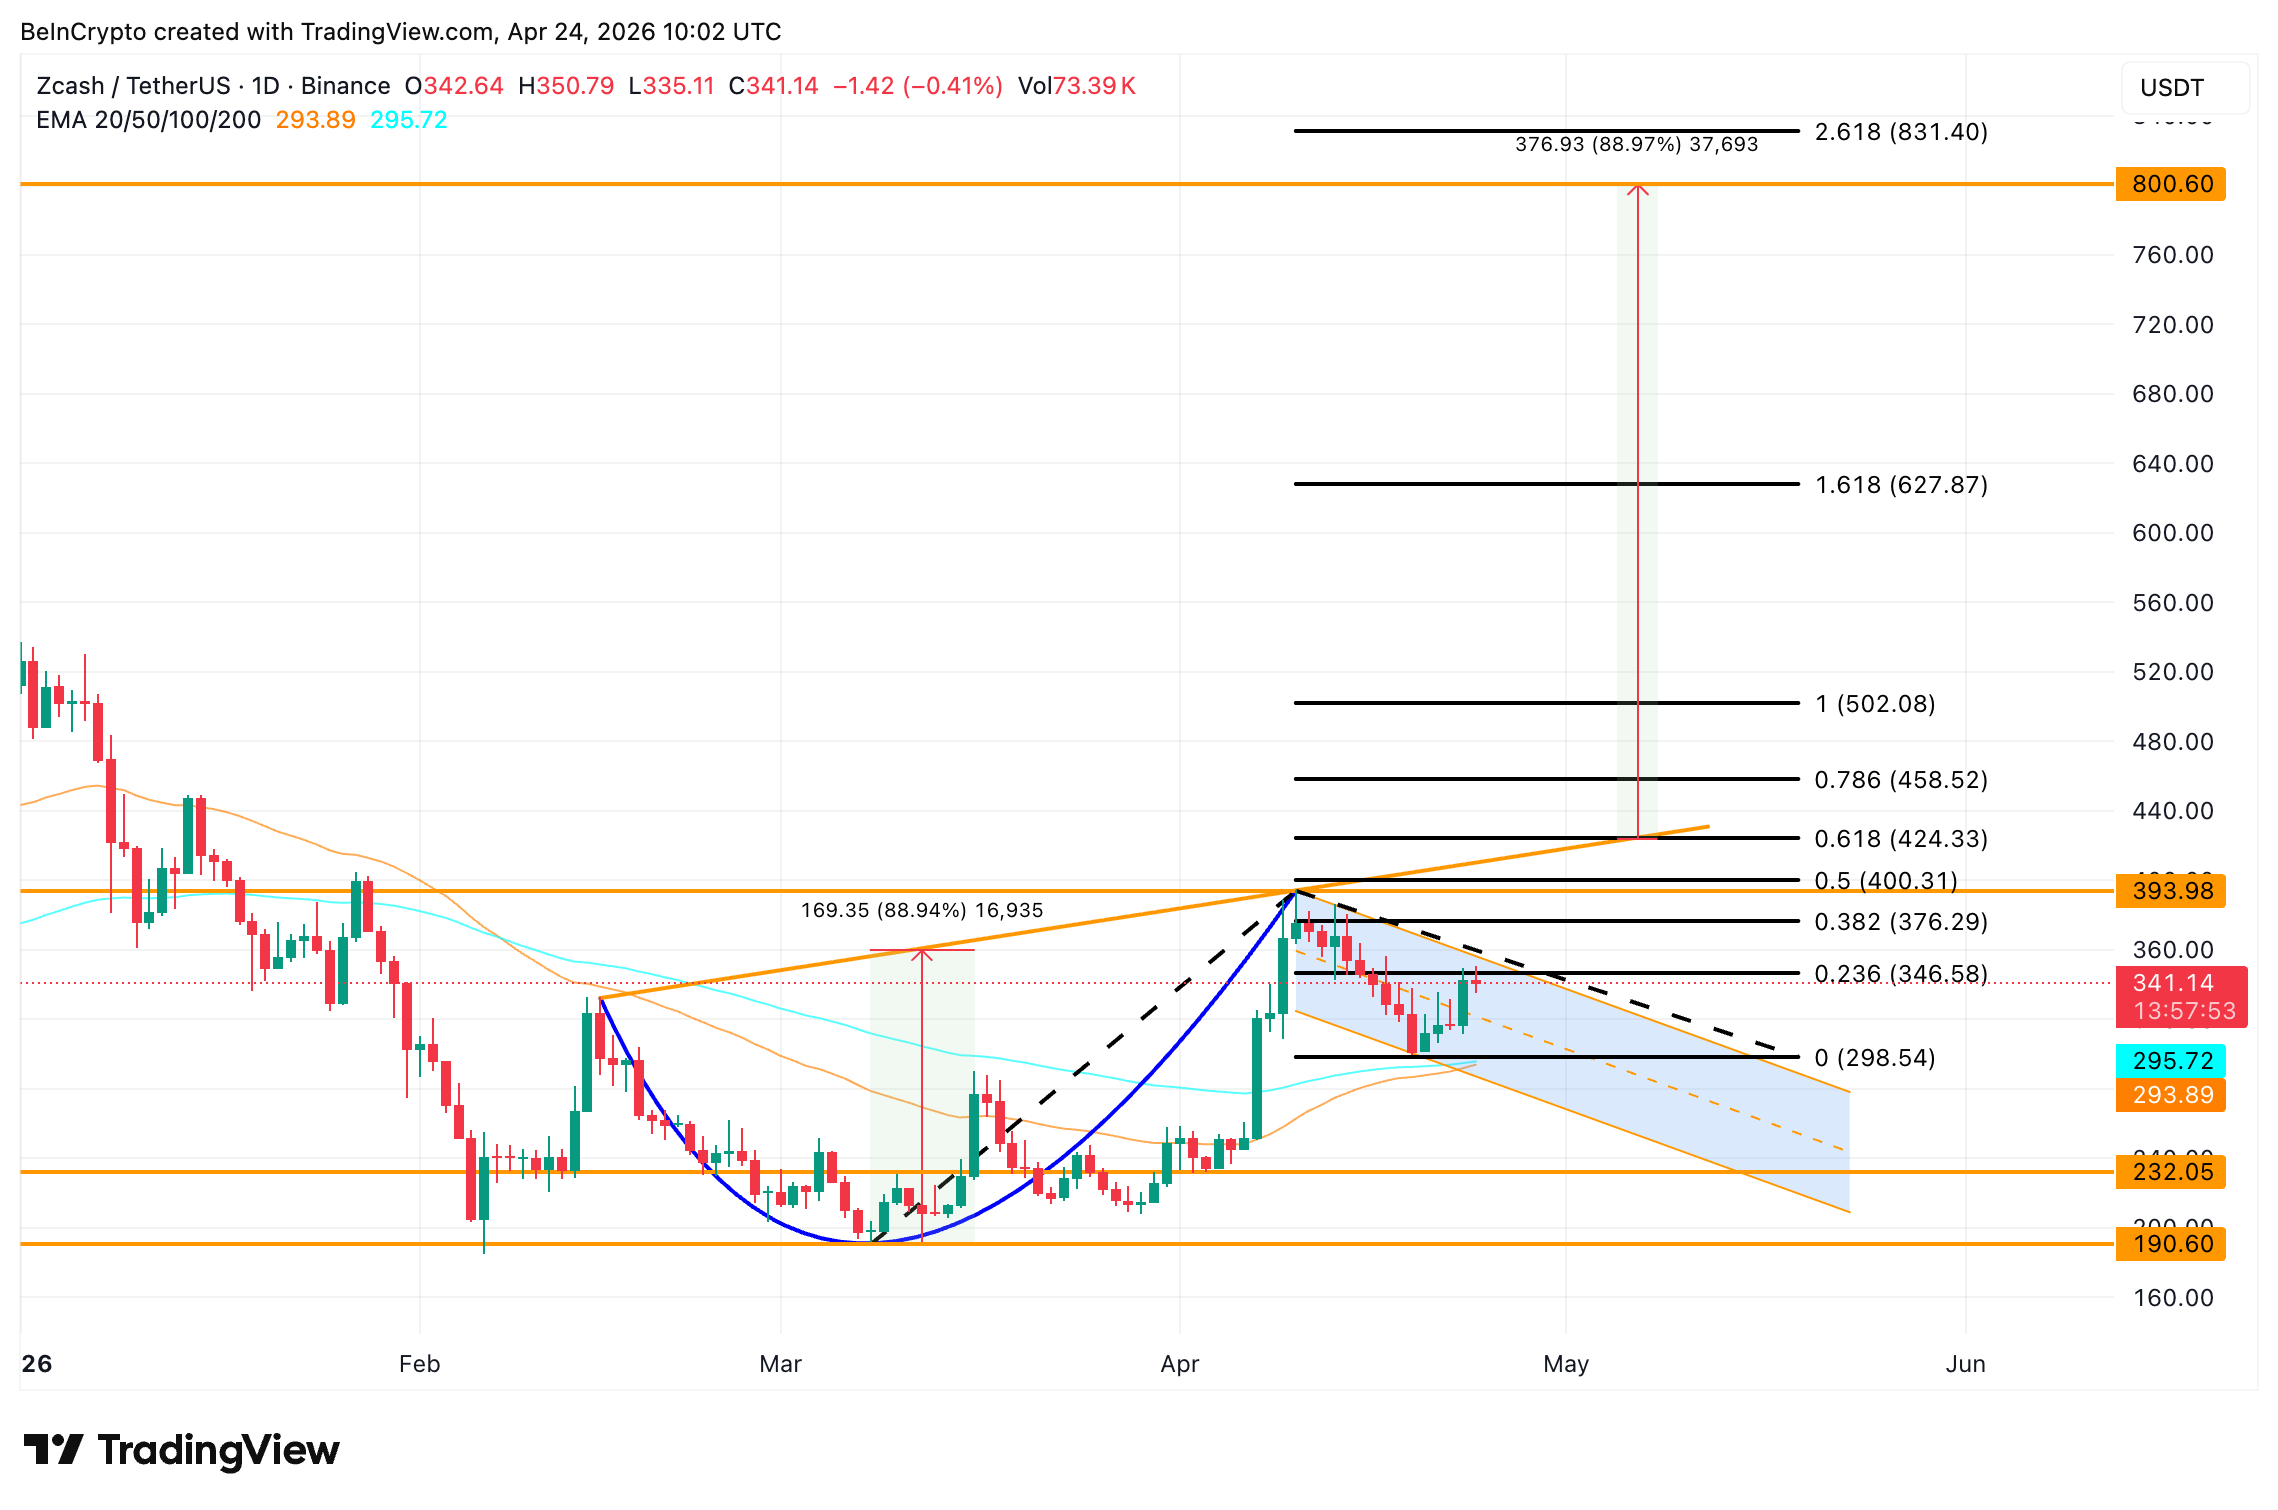Click the Zcash / TetherUS symbol name

point(137,86)
